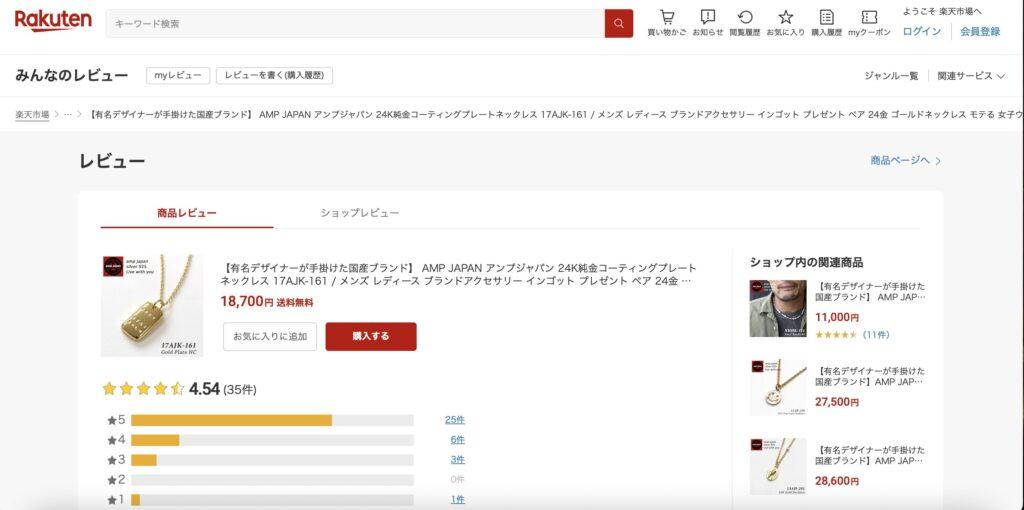Open the my coupon (myクーポン) icon

pyautogui.click(x=869, y=23)
